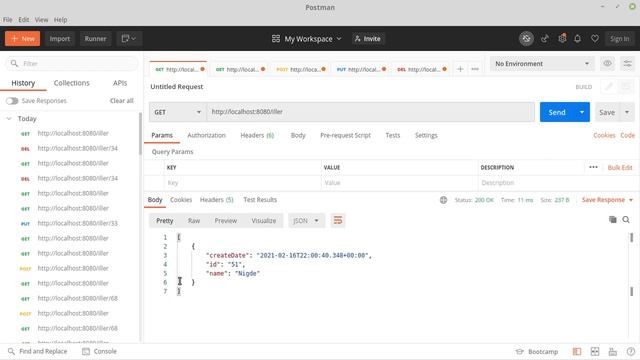Switch response view to Raw

pos(194,221)
